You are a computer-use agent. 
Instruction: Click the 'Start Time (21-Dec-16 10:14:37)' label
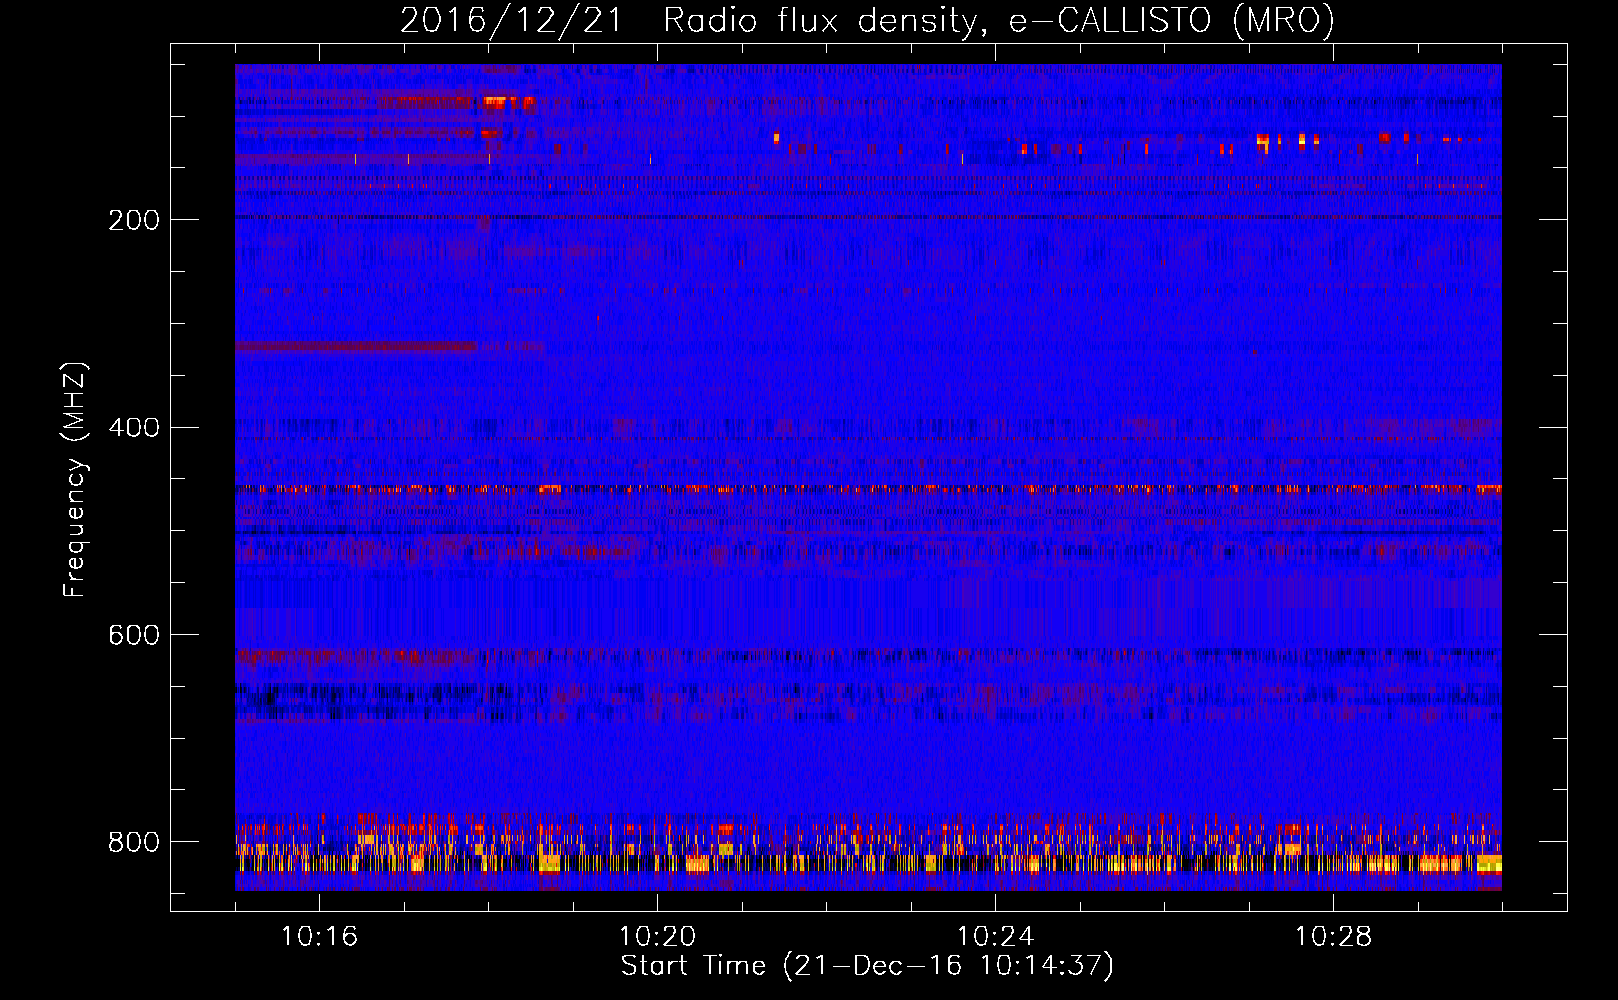click(867, 966)
